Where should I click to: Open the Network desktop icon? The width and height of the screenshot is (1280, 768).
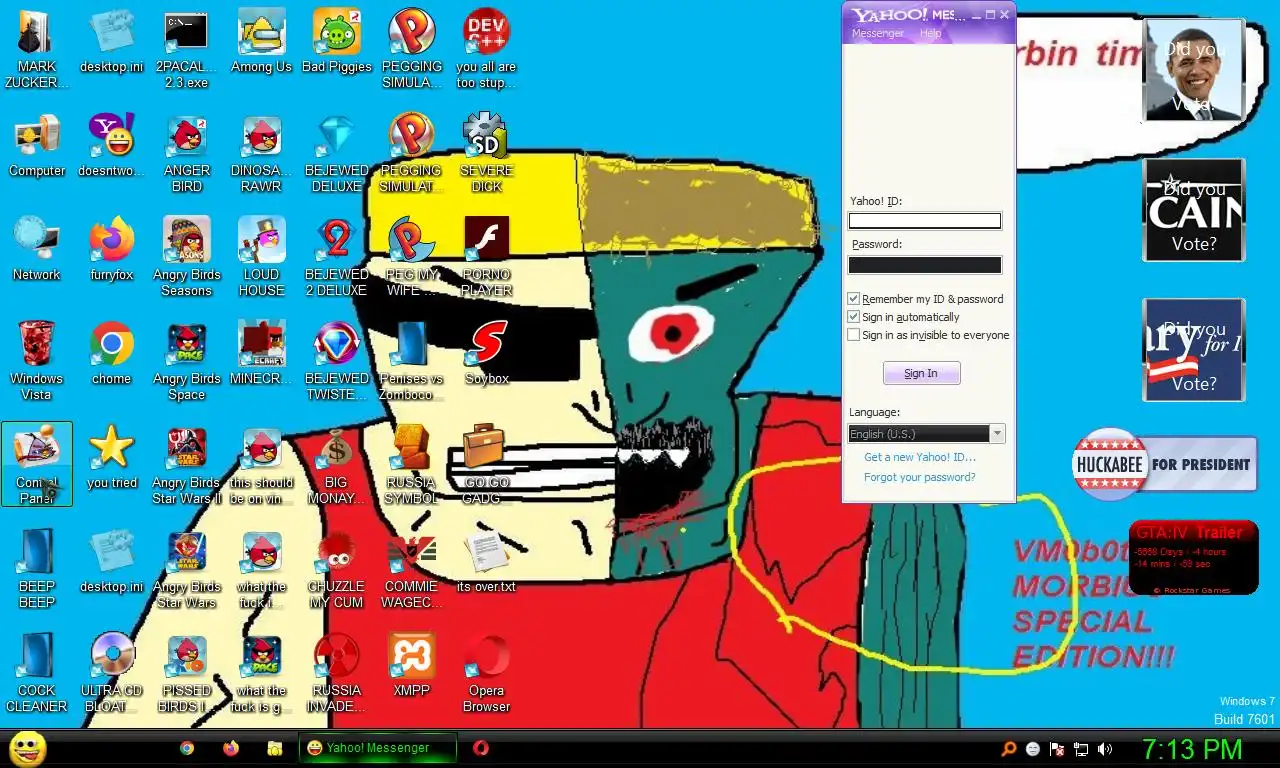(x=37, y=250)
